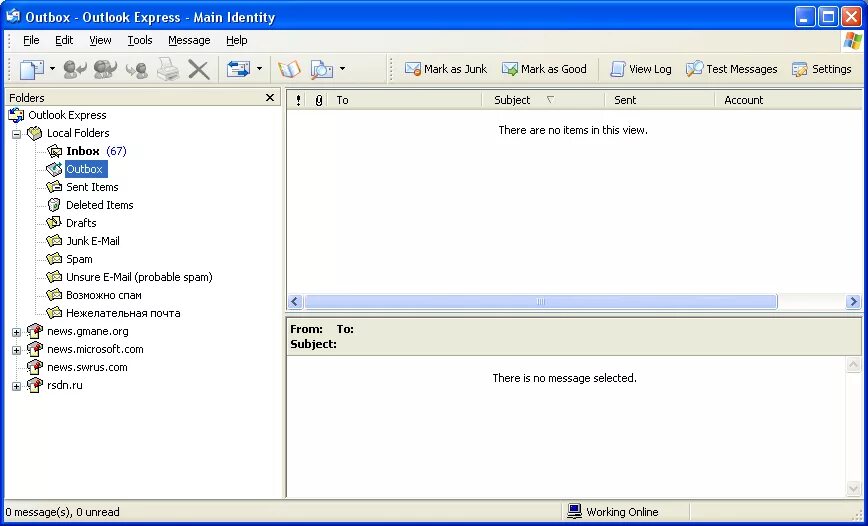Sort by the Sent column header
The width and height of the screenshot is (868, 526).
(x=660, y=100)
